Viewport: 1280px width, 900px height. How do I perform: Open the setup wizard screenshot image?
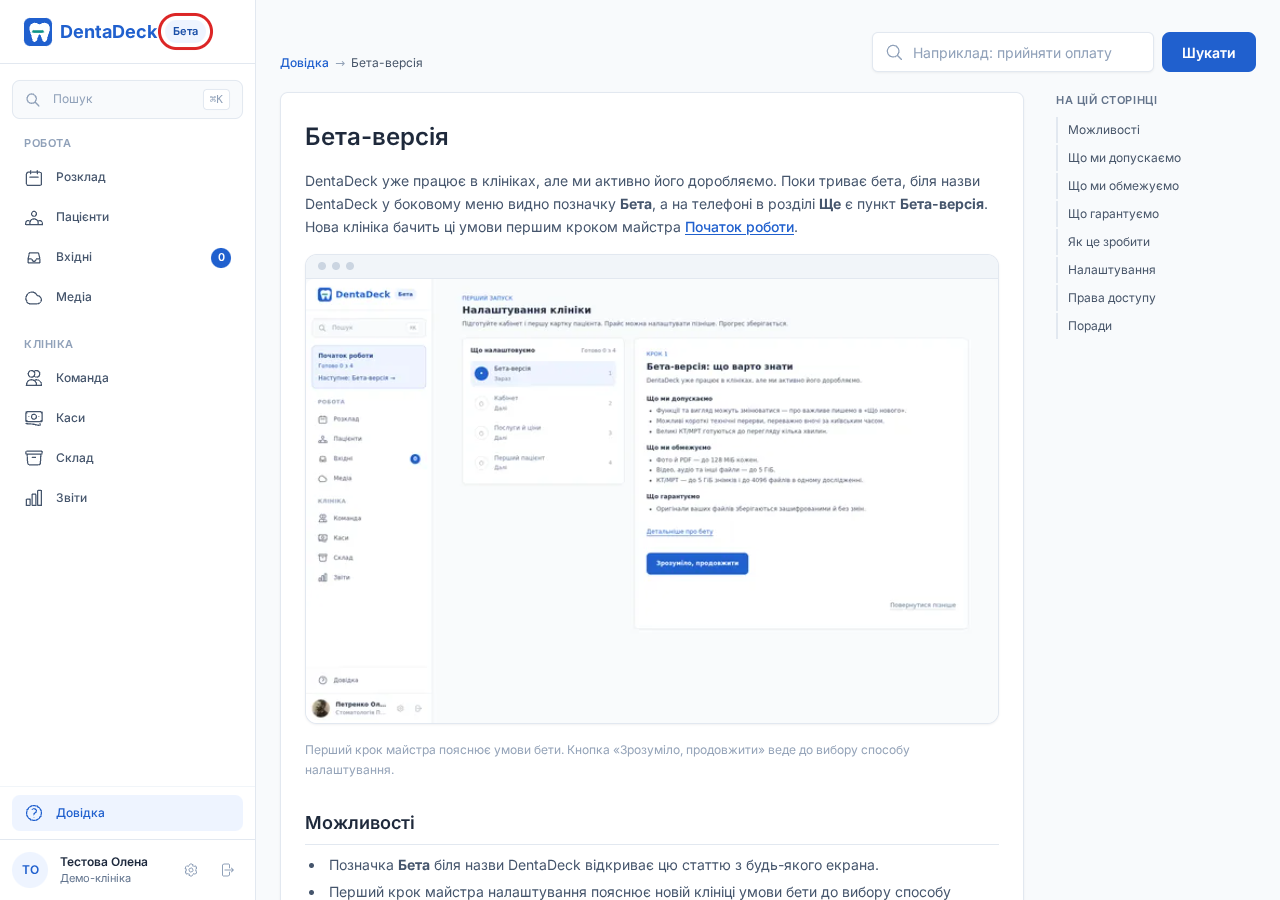[x=652, y=489]
